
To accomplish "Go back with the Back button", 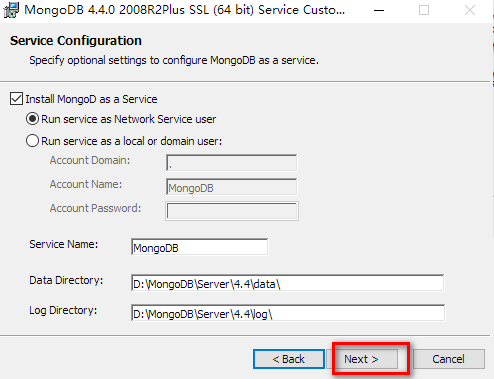I will pyautogui.click(x=289, y=359).
